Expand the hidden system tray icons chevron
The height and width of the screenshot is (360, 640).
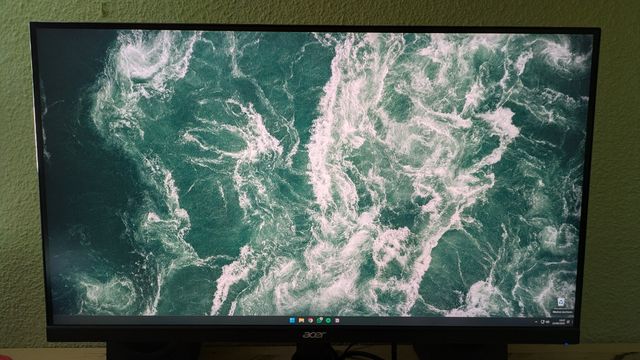pyautogui.click(x=536, y=322)
